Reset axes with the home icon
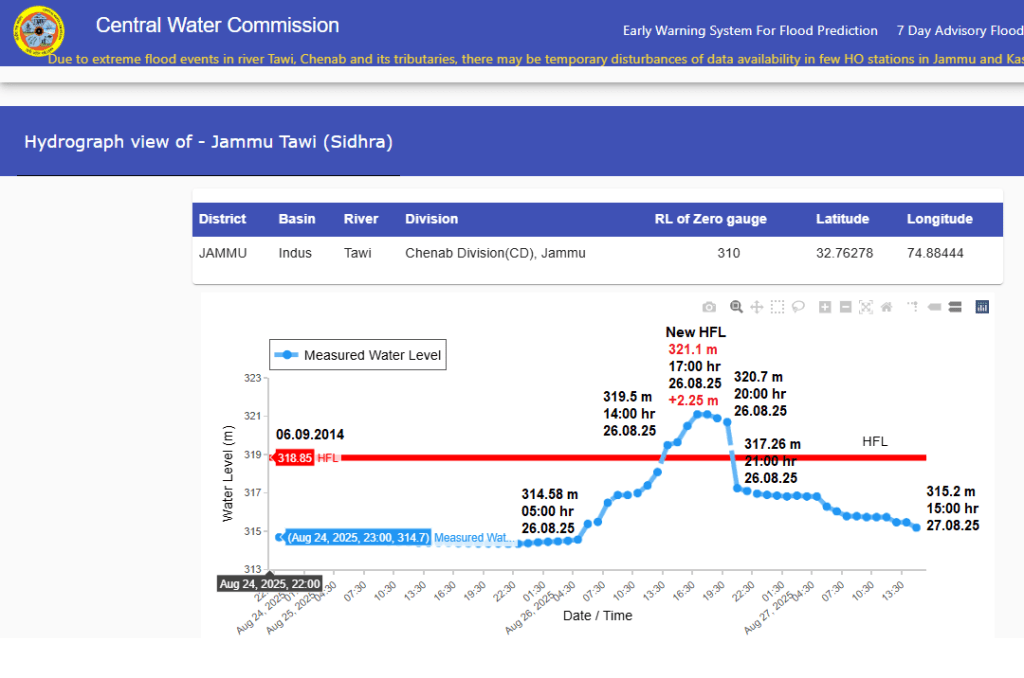Image resolution: width=1024 pixels, height=678 pixels. (886, 307)
